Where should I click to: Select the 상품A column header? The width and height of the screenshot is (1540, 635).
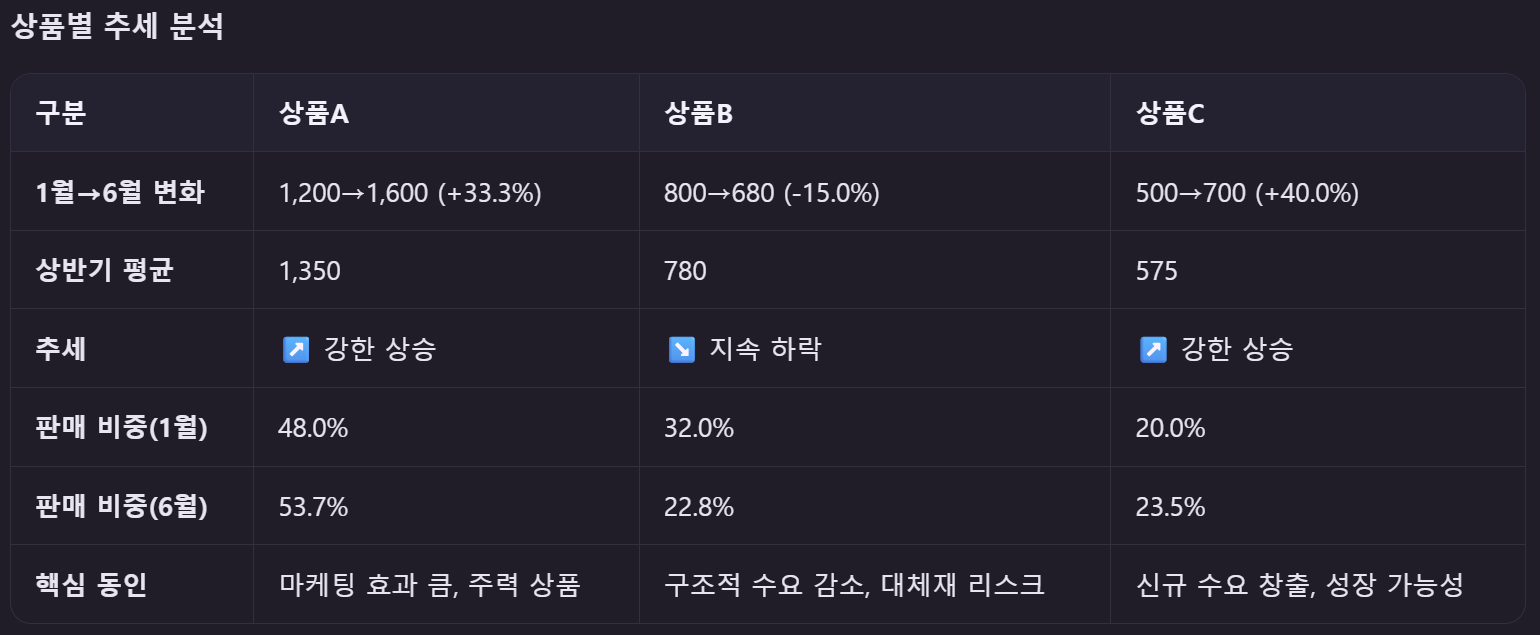click(x=314, y=114)
